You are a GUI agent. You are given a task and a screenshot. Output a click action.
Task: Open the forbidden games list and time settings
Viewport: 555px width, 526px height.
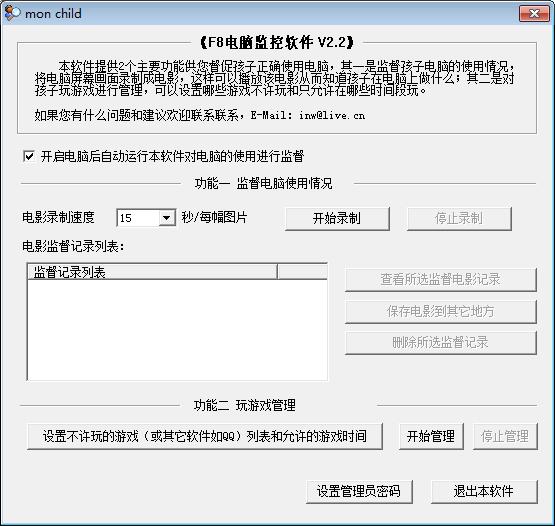205,436
